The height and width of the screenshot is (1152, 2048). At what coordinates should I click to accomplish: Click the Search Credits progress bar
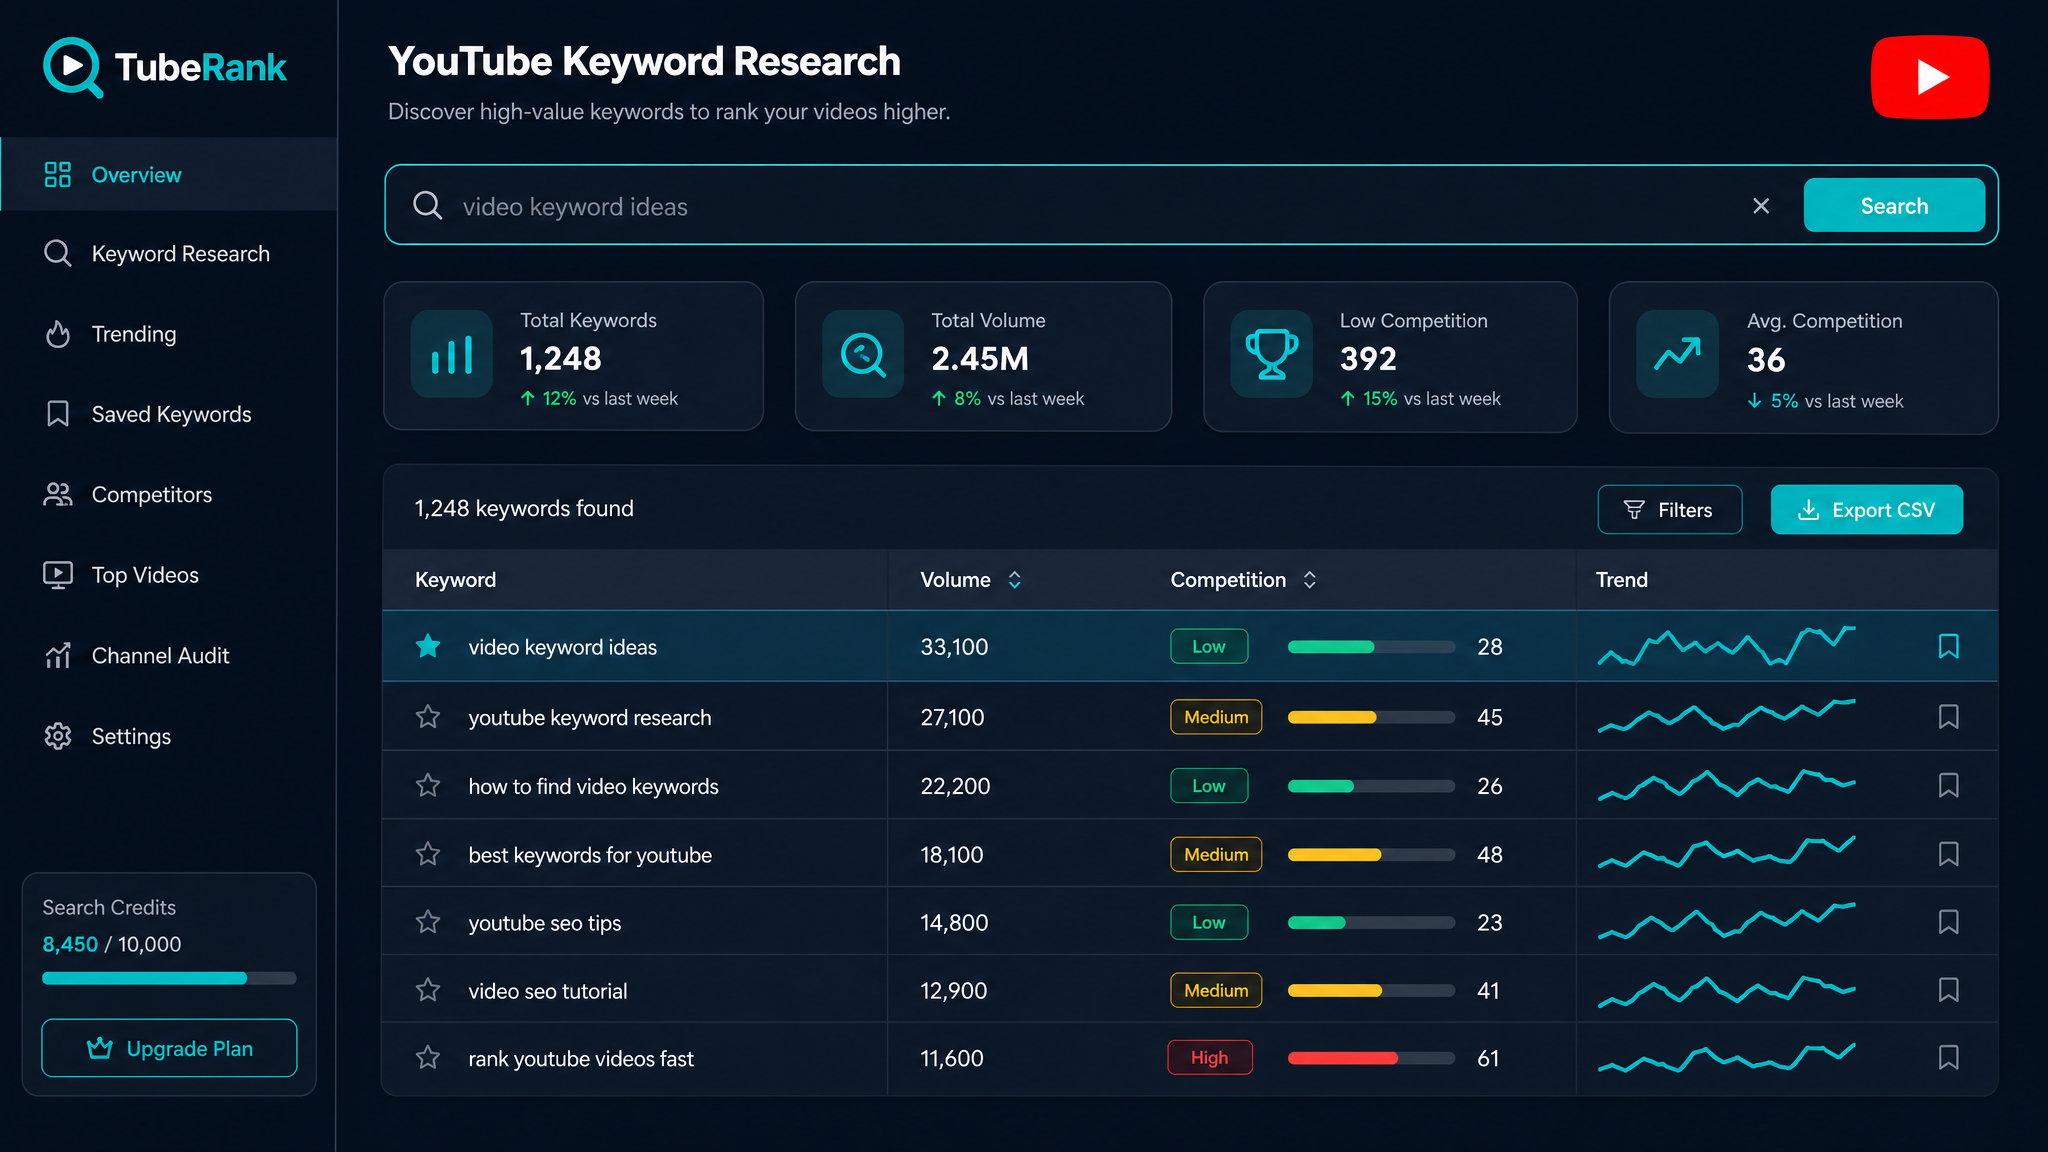point(169,978)
